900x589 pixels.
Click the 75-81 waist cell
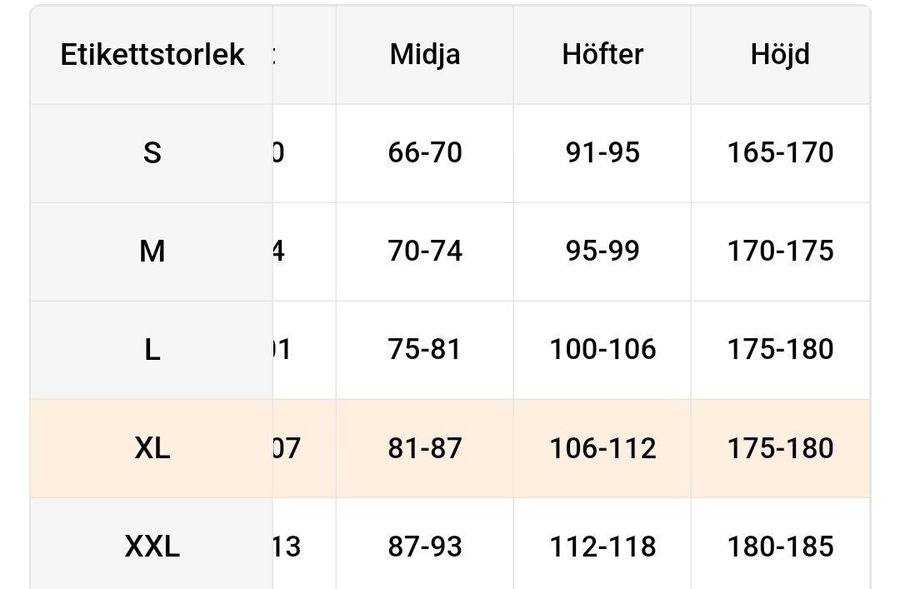click(x=425, y=350)
